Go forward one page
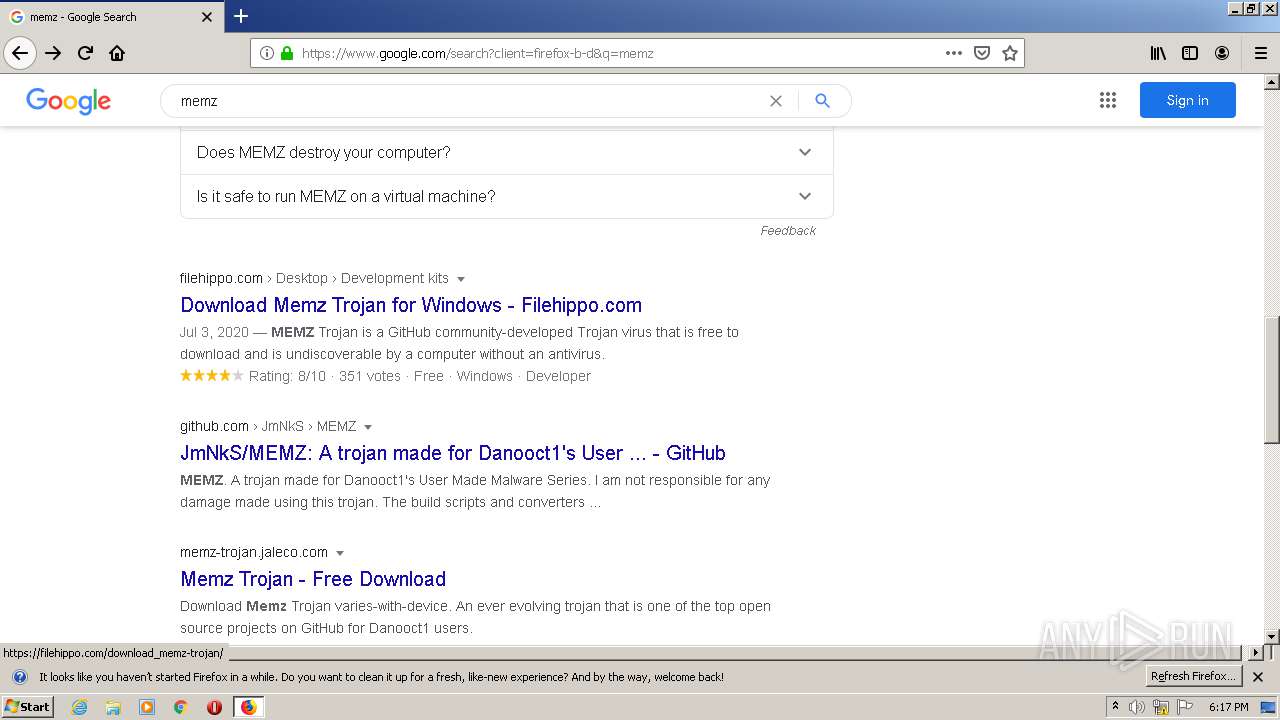Image resolution: width=1280 pixels, height=720 pixels. click(x=53, y=53)
